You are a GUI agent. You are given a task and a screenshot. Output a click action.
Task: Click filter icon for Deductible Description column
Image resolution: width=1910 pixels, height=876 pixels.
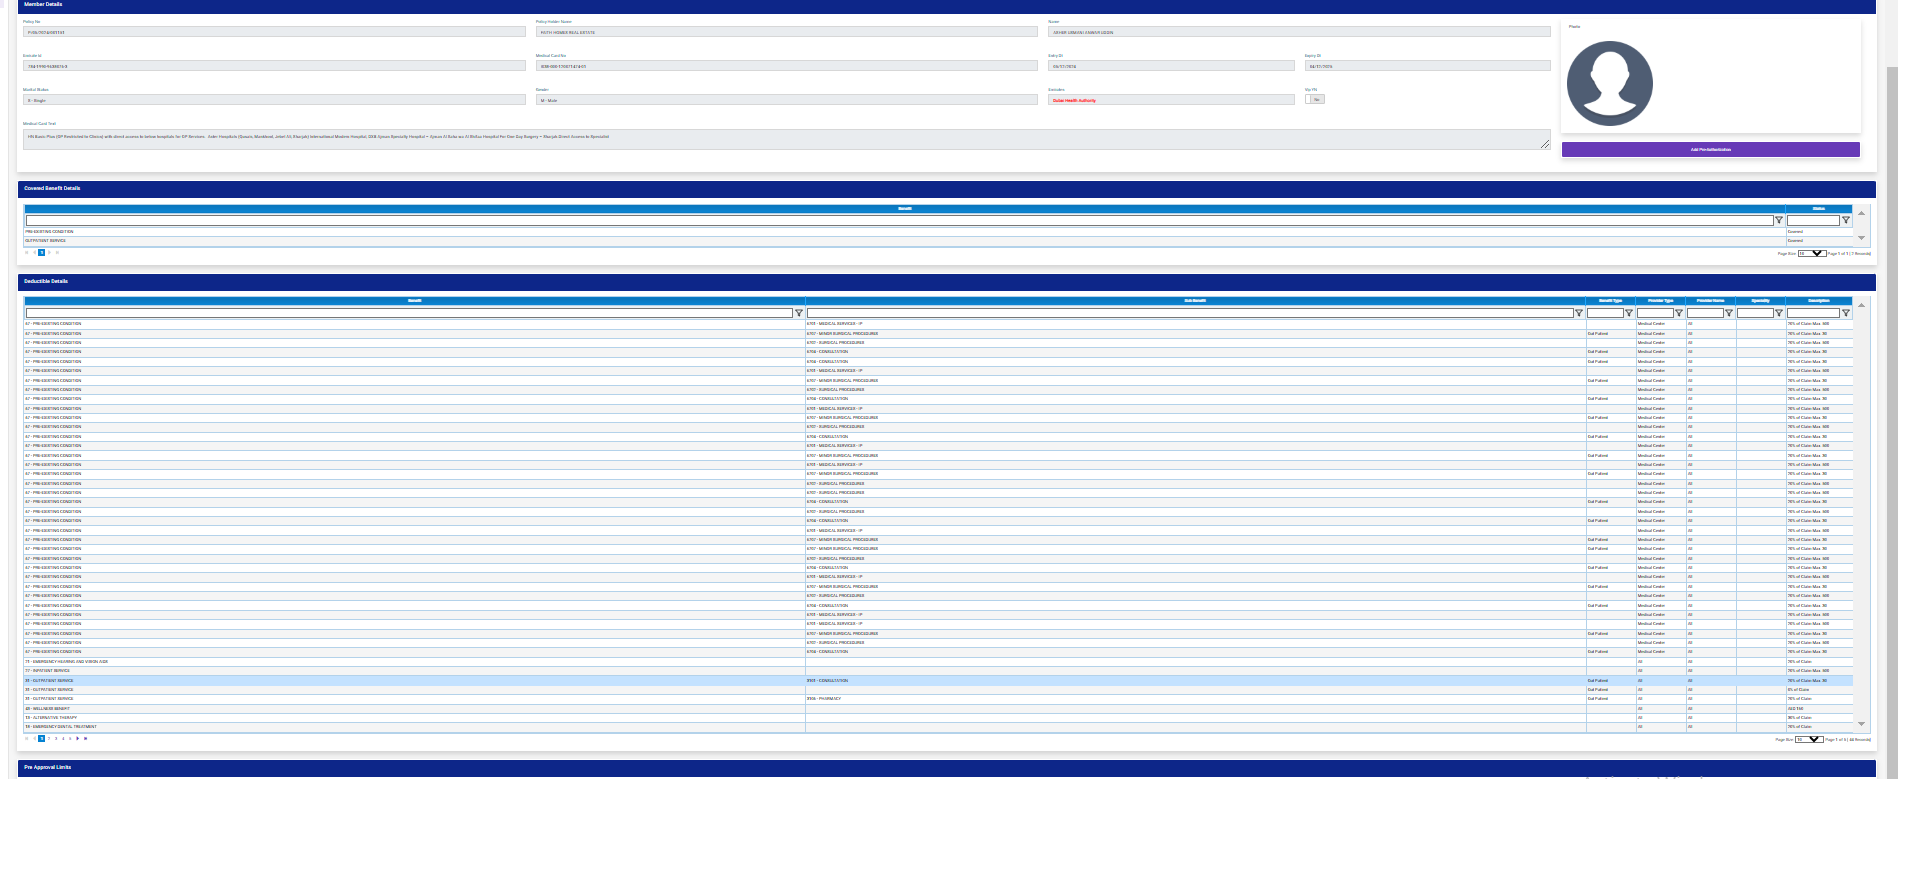click(1846, 313)
